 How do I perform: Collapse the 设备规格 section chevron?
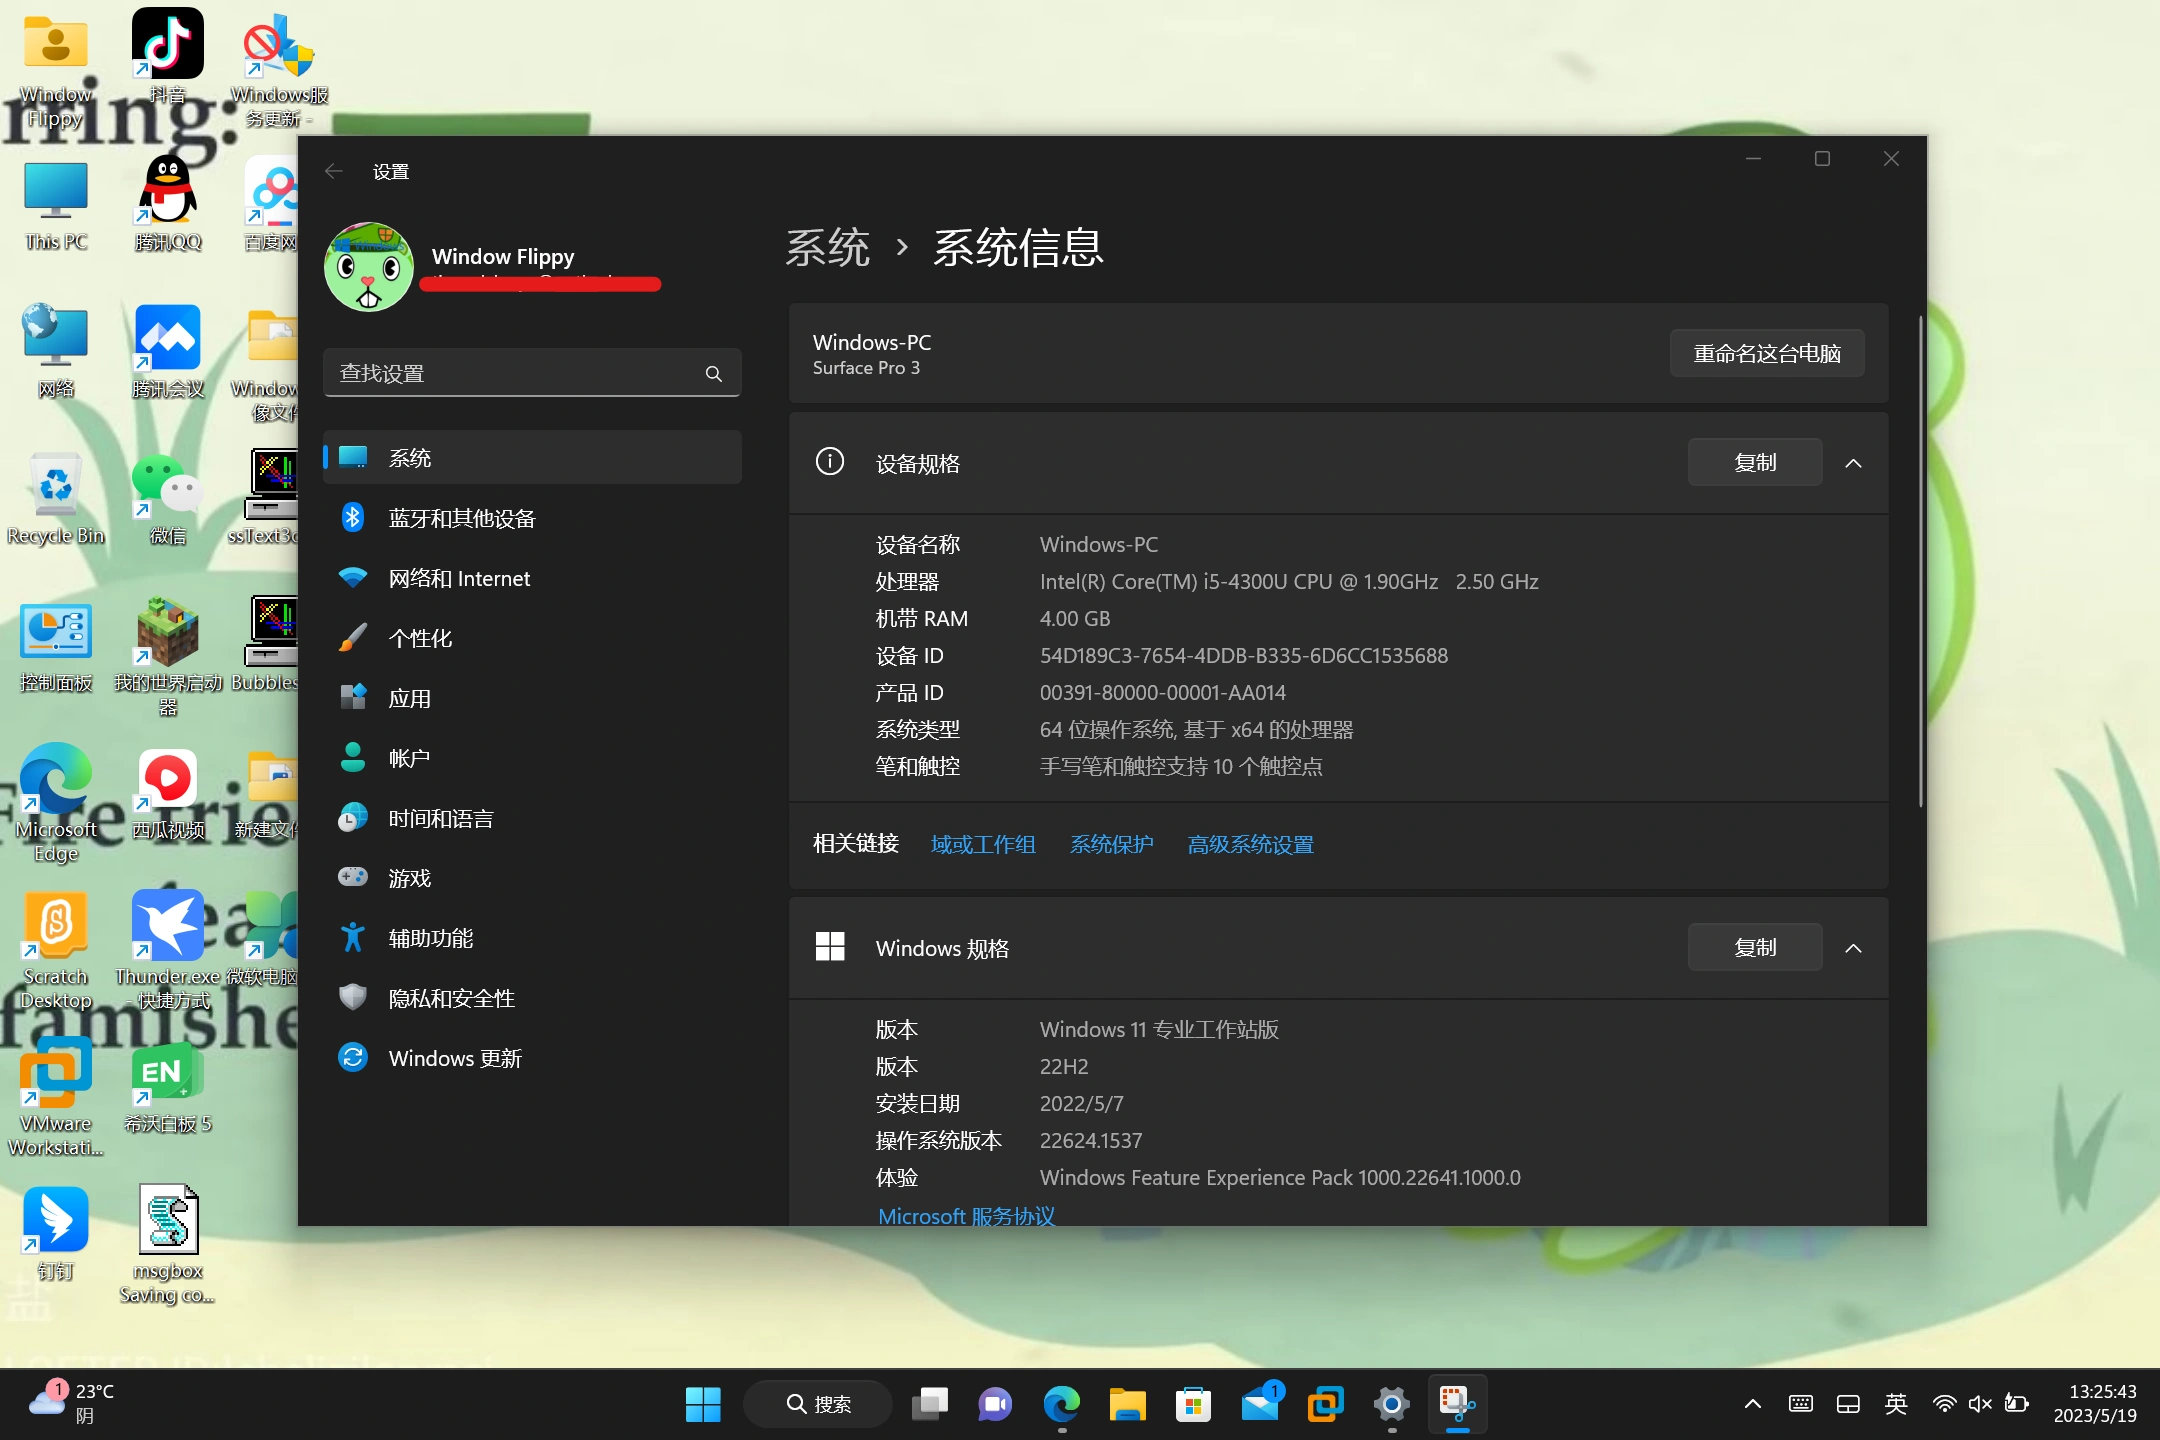tap(1853, 463)
